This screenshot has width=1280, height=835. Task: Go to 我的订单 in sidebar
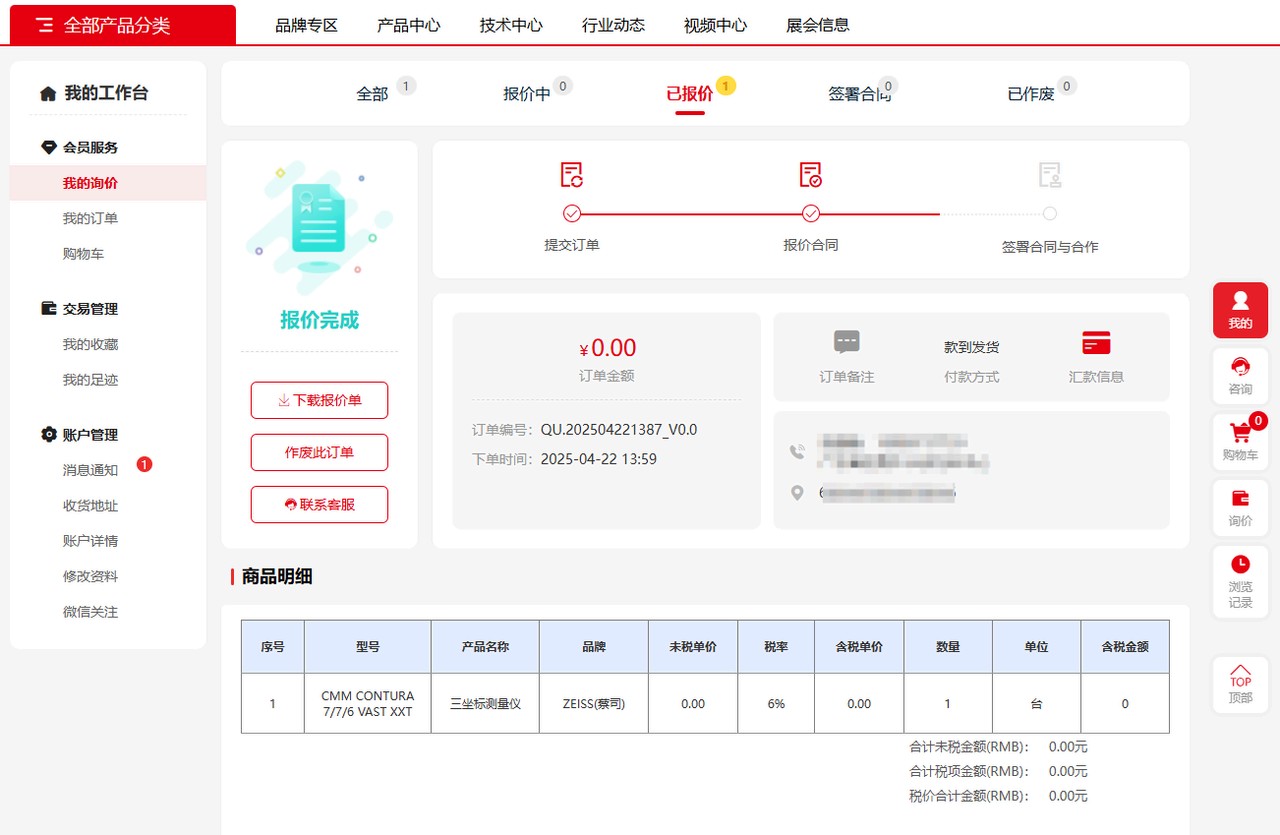90,218
